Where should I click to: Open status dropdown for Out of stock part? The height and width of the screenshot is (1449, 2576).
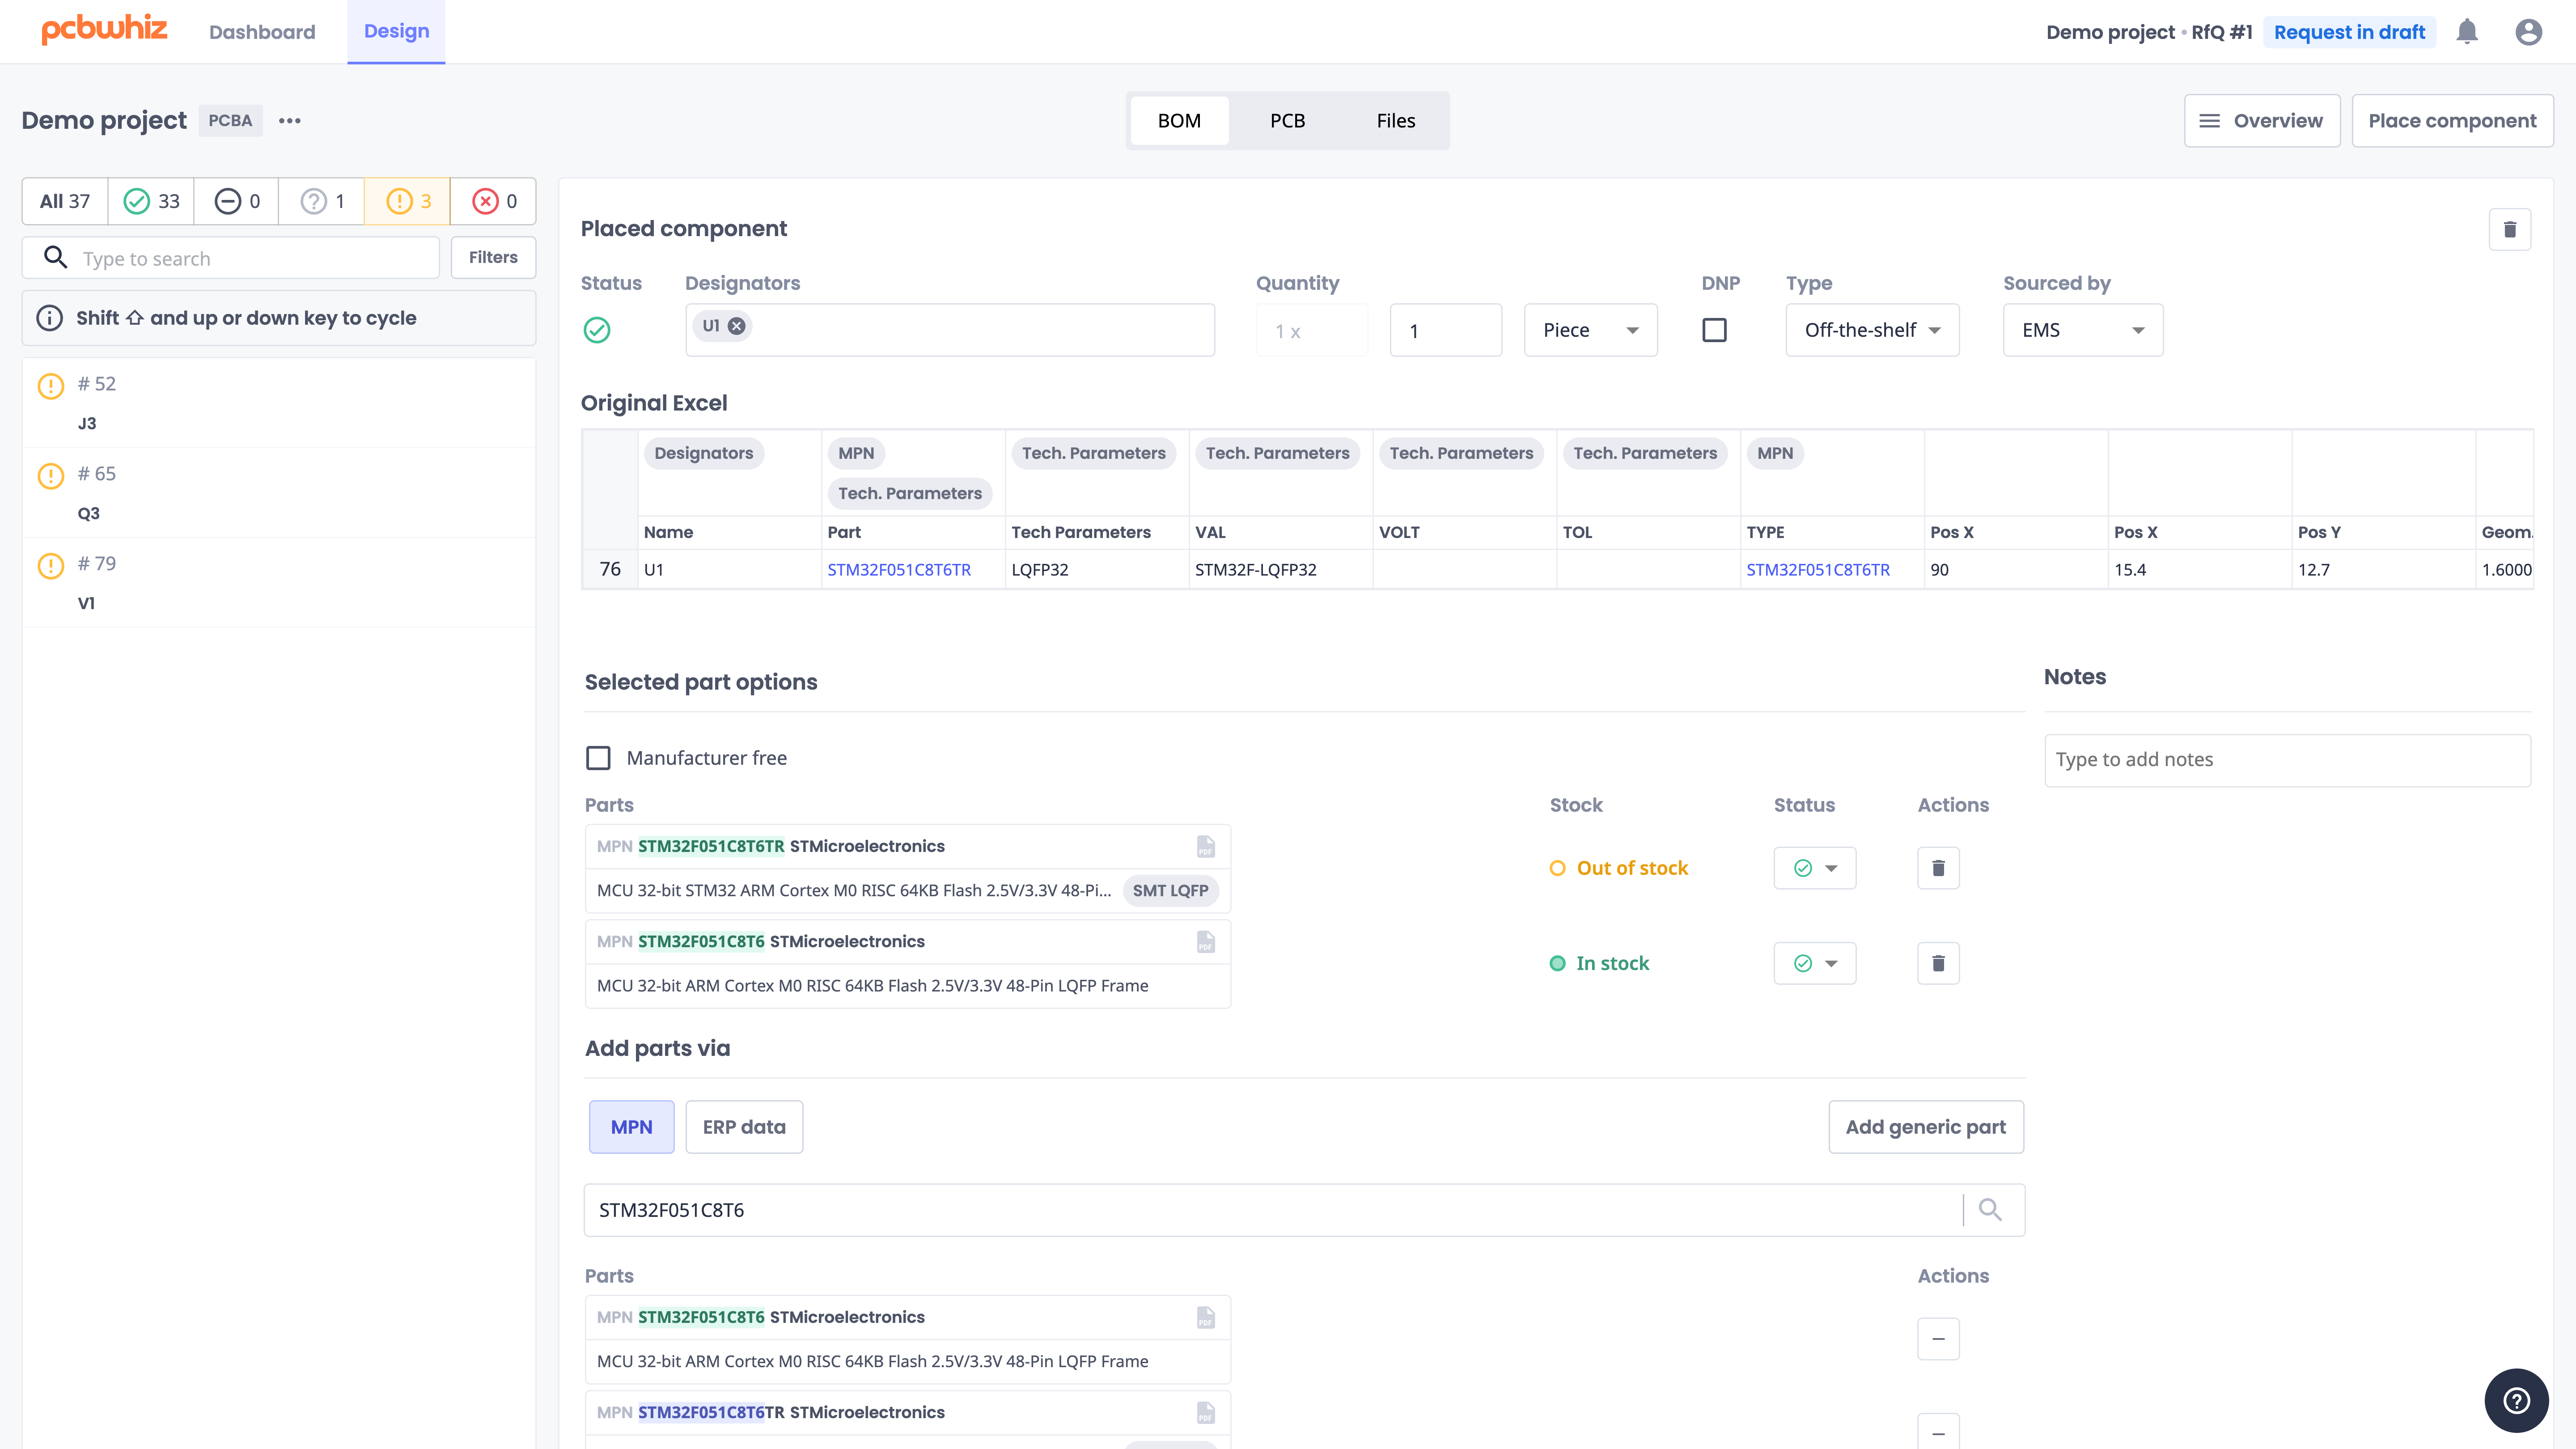coord(1815,868)
